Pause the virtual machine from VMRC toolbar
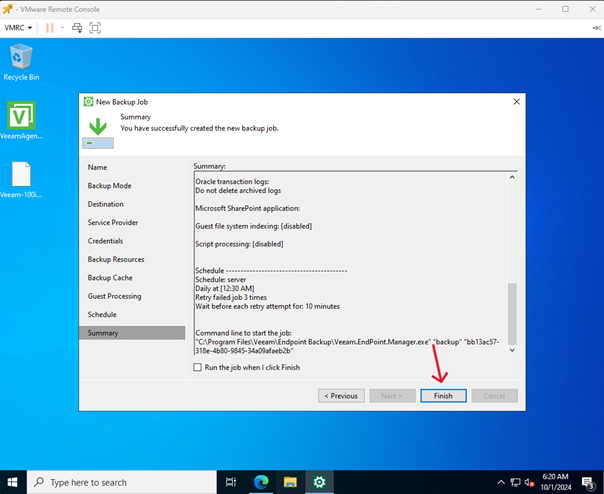This screenshot has height=494, width=604. point(47,27)
